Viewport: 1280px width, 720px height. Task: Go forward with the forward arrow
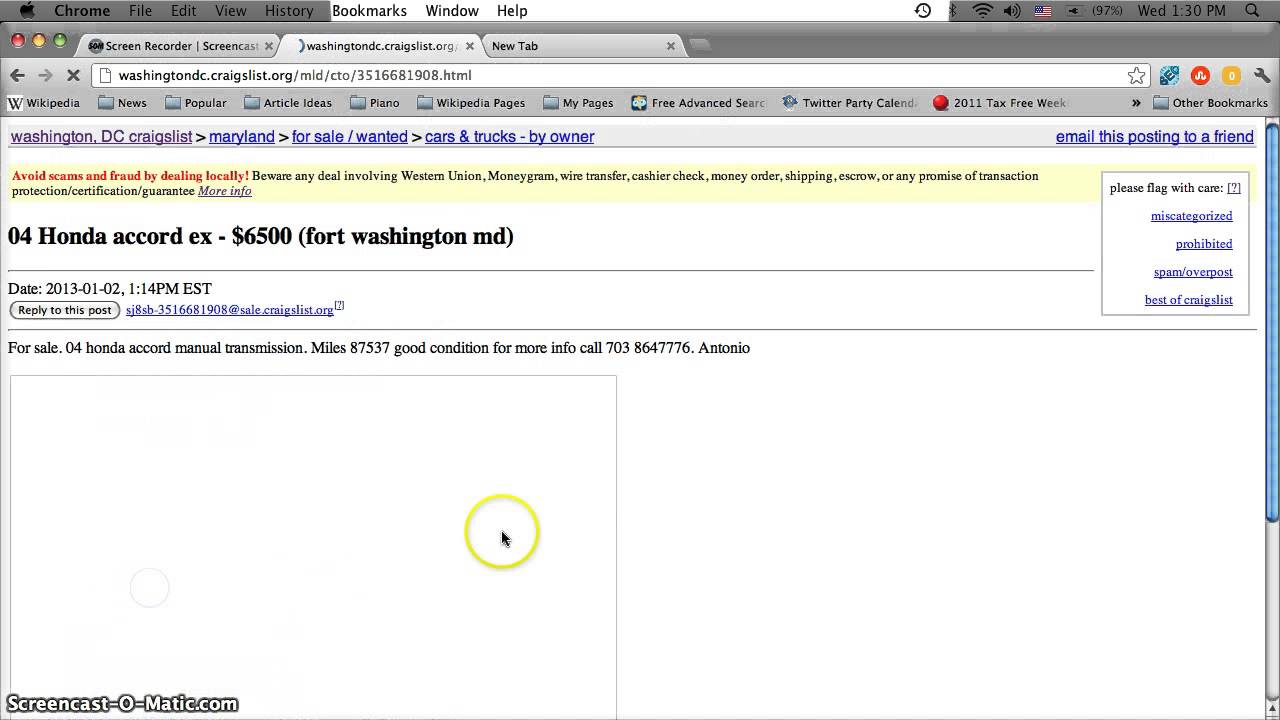tap(45, 75)
